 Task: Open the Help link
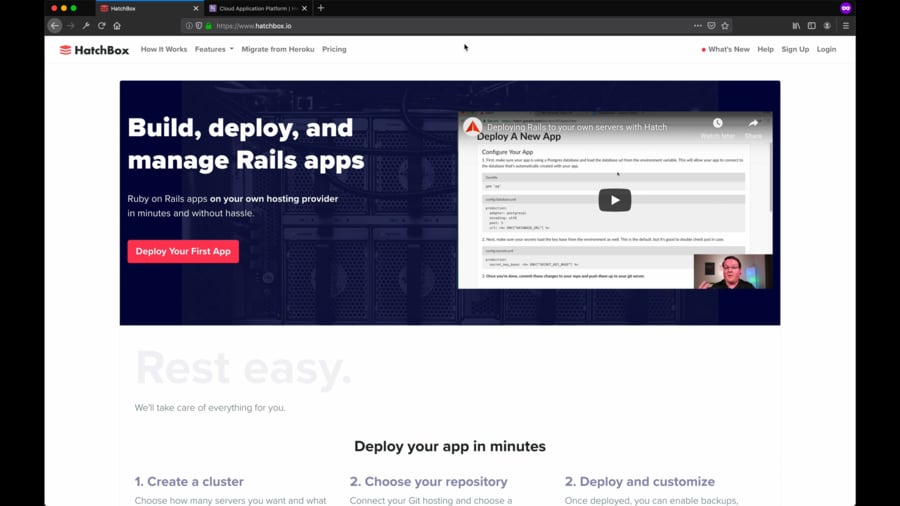(765, 49)
